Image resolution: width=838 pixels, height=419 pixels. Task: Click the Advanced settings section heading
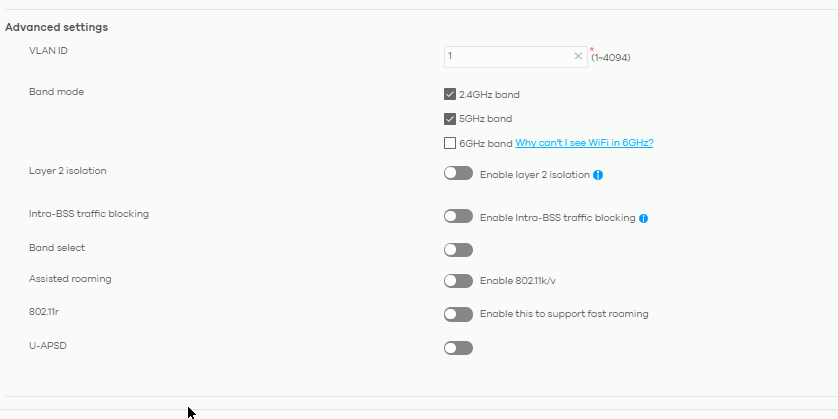click(57, 27)
